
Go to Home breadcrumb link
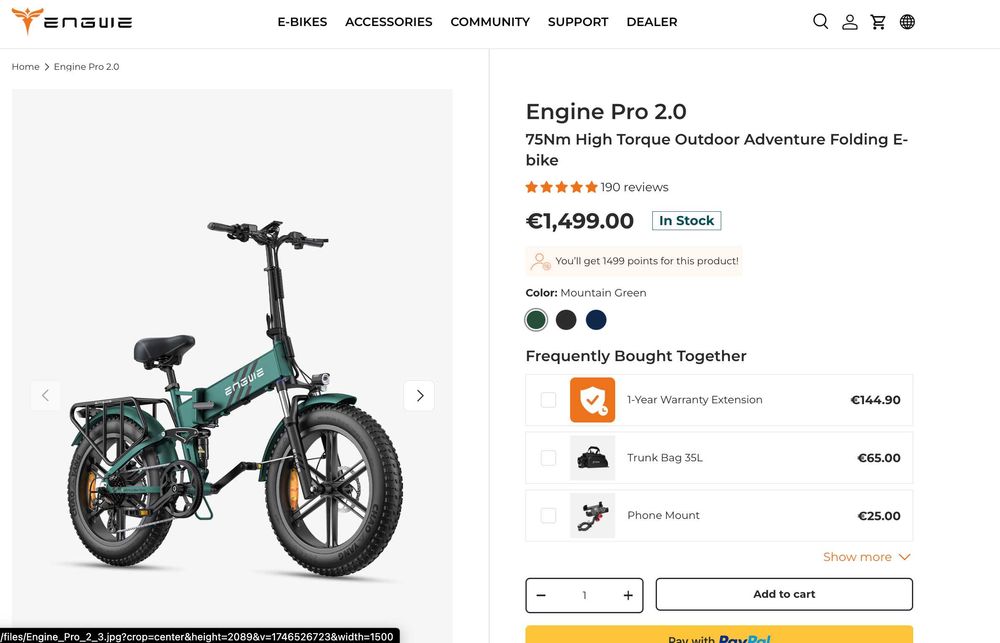click(26, 67)
